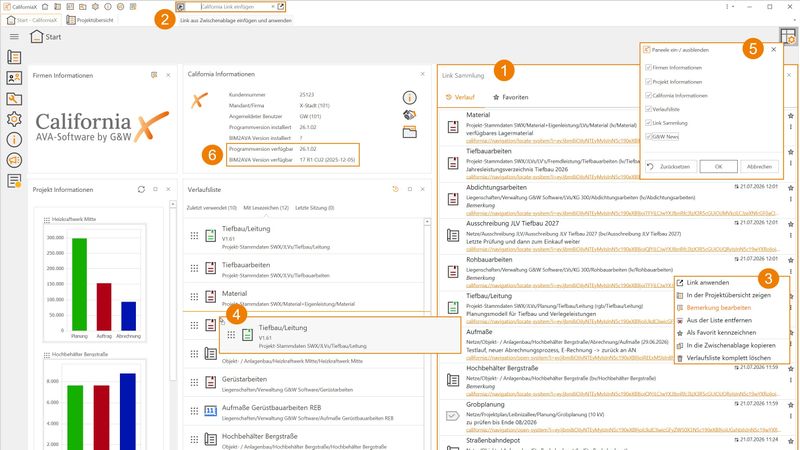Toggle G&W News checkbox
This screenshot has height=450, width=800.
click(x=648, y=137)
